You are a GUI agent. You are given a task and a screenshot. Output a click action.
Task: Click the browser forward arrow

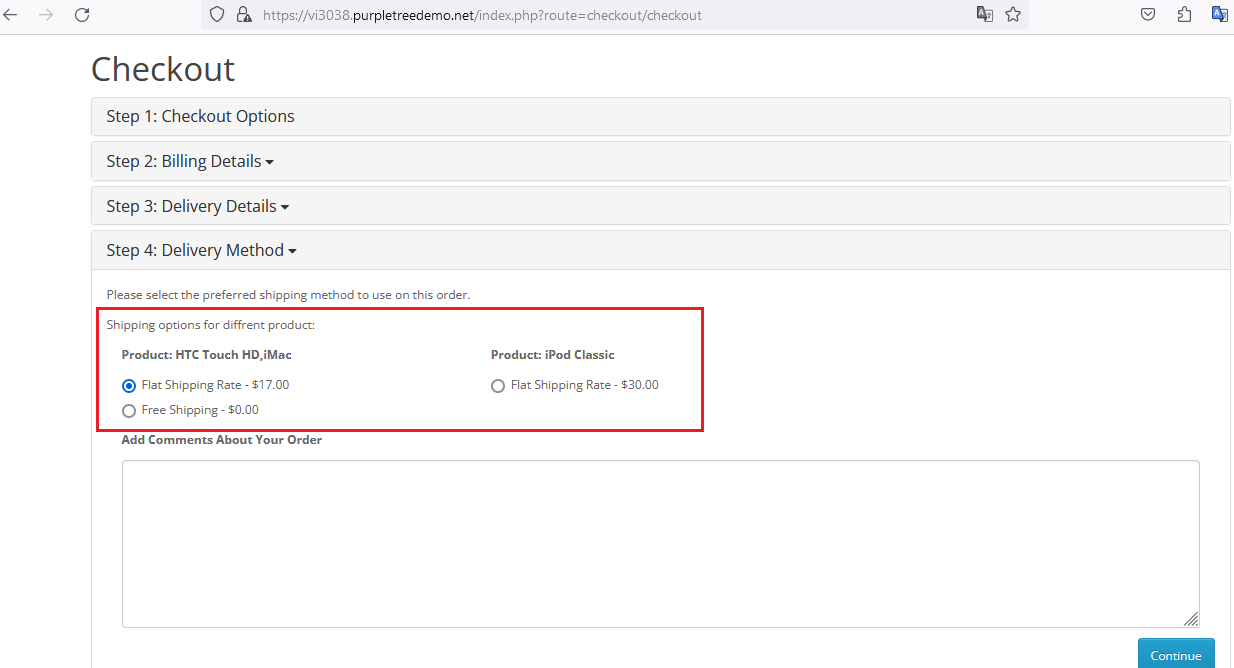(46, 15)
